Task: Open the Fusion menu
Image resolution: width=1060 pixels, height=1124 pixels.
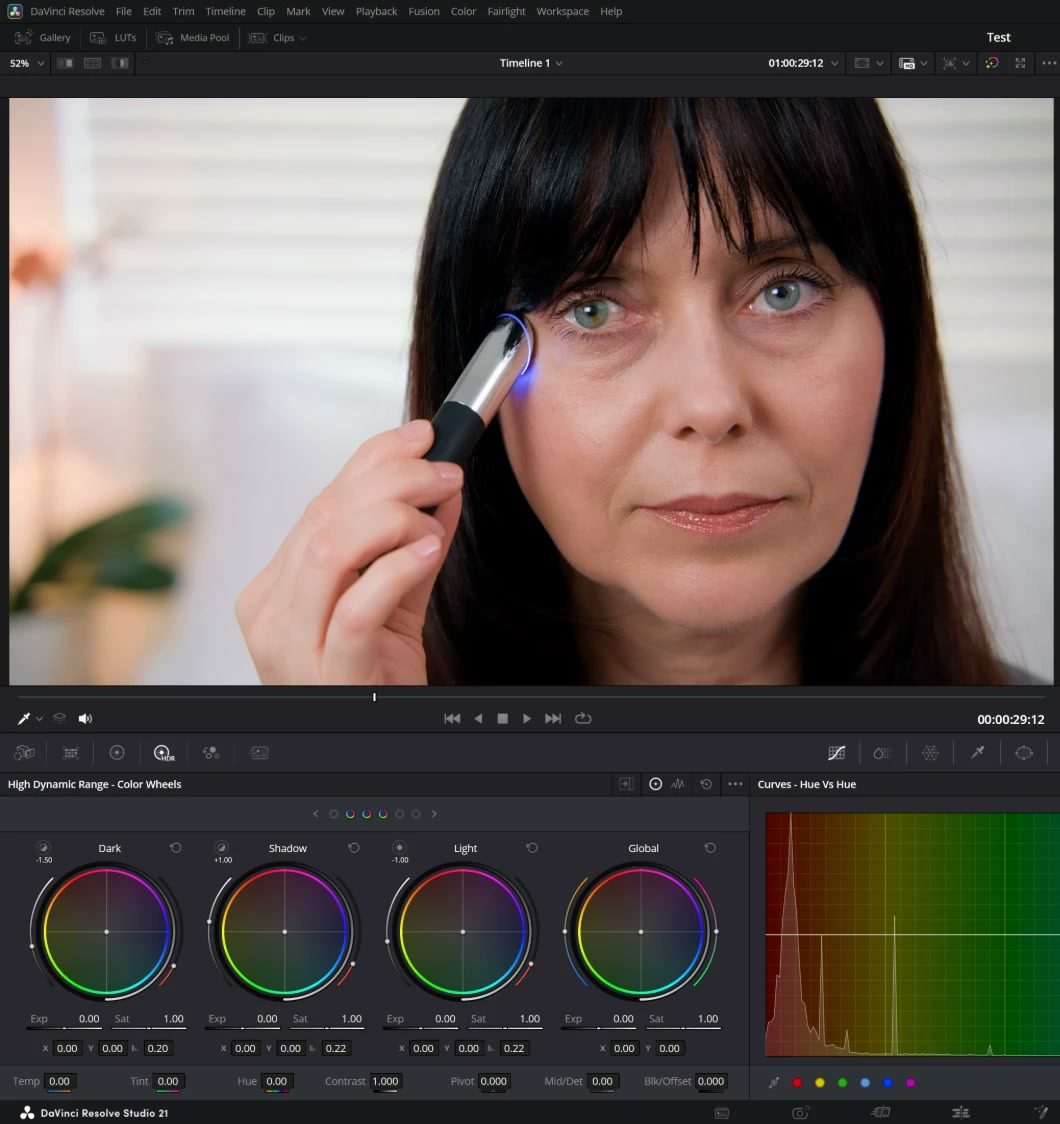Action: click(424, 11)
